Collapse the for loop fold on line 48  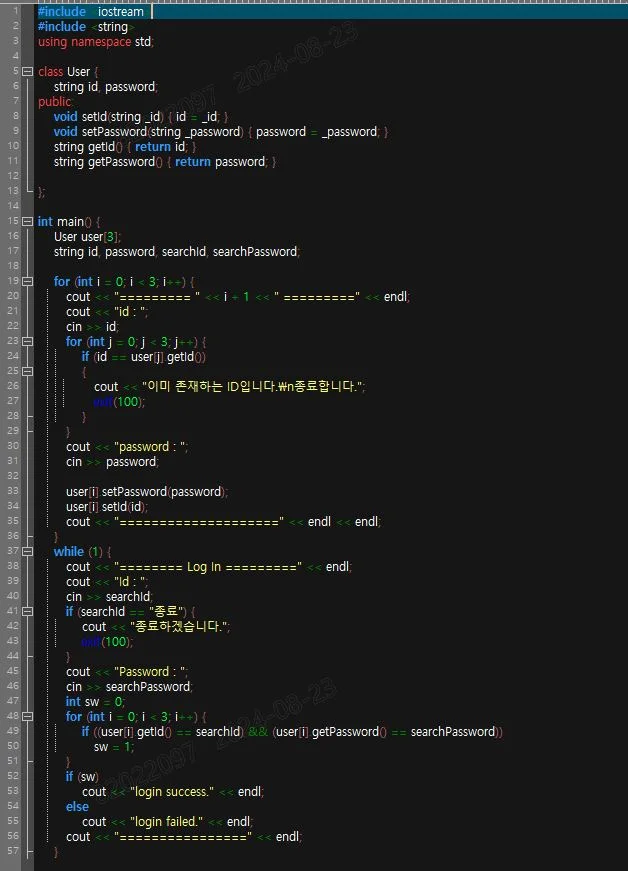pyautogui.click(x=27, y=716)
